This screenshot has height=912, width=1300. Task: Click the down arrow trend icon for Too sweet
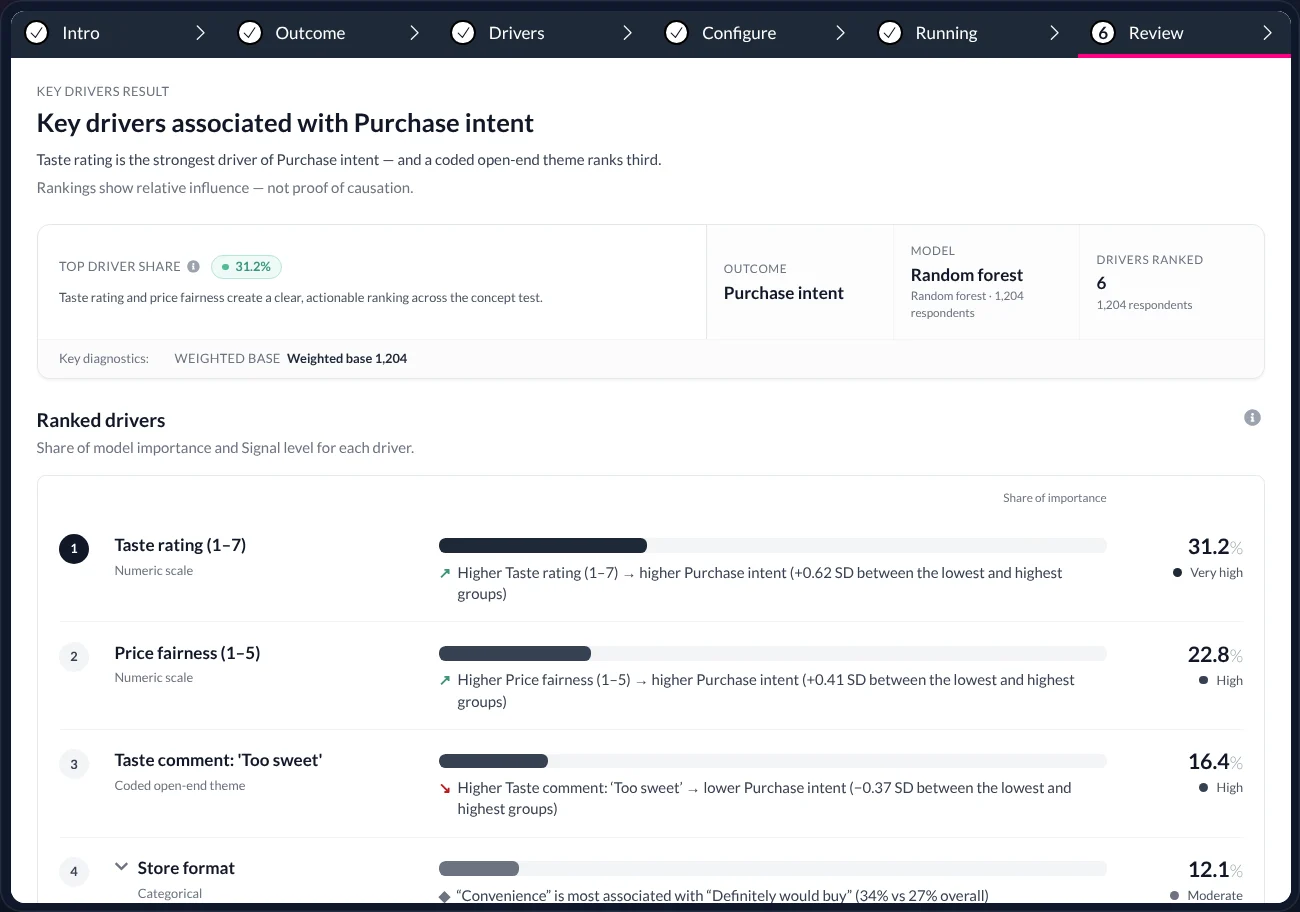pyautogui.click(x=445, y=789)
